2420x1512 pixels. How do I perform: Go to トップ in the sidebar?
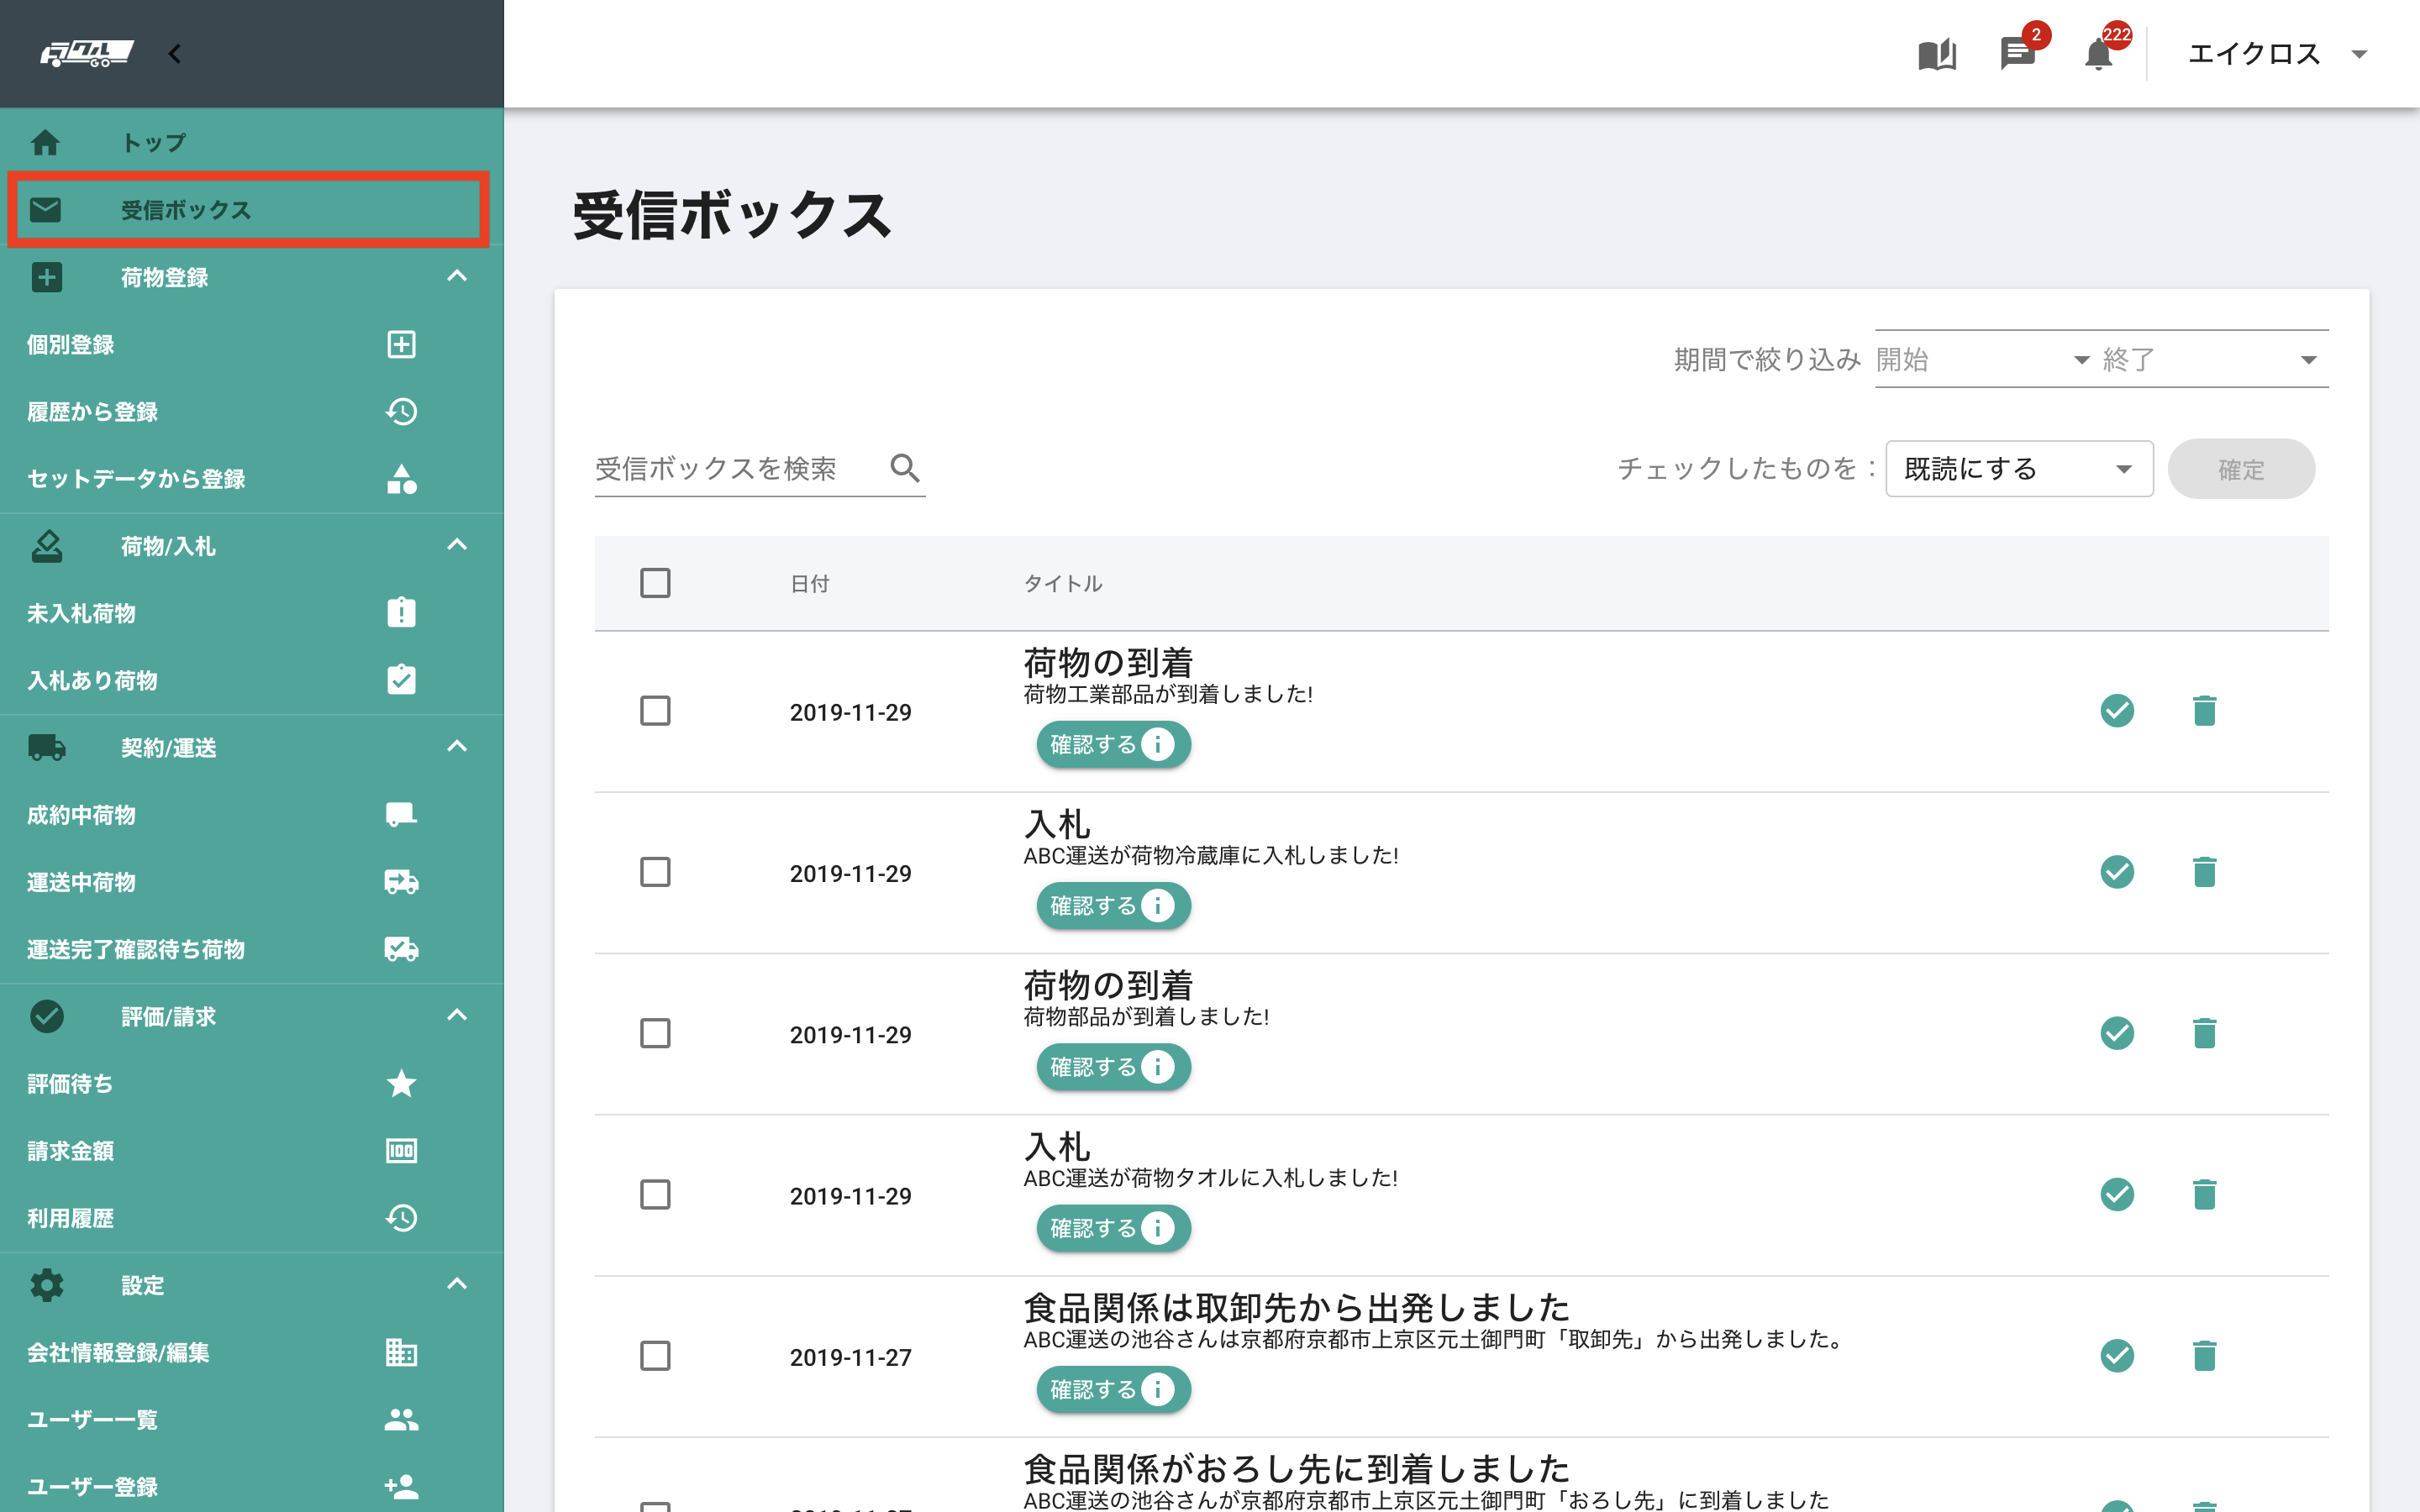pos(252,143)
